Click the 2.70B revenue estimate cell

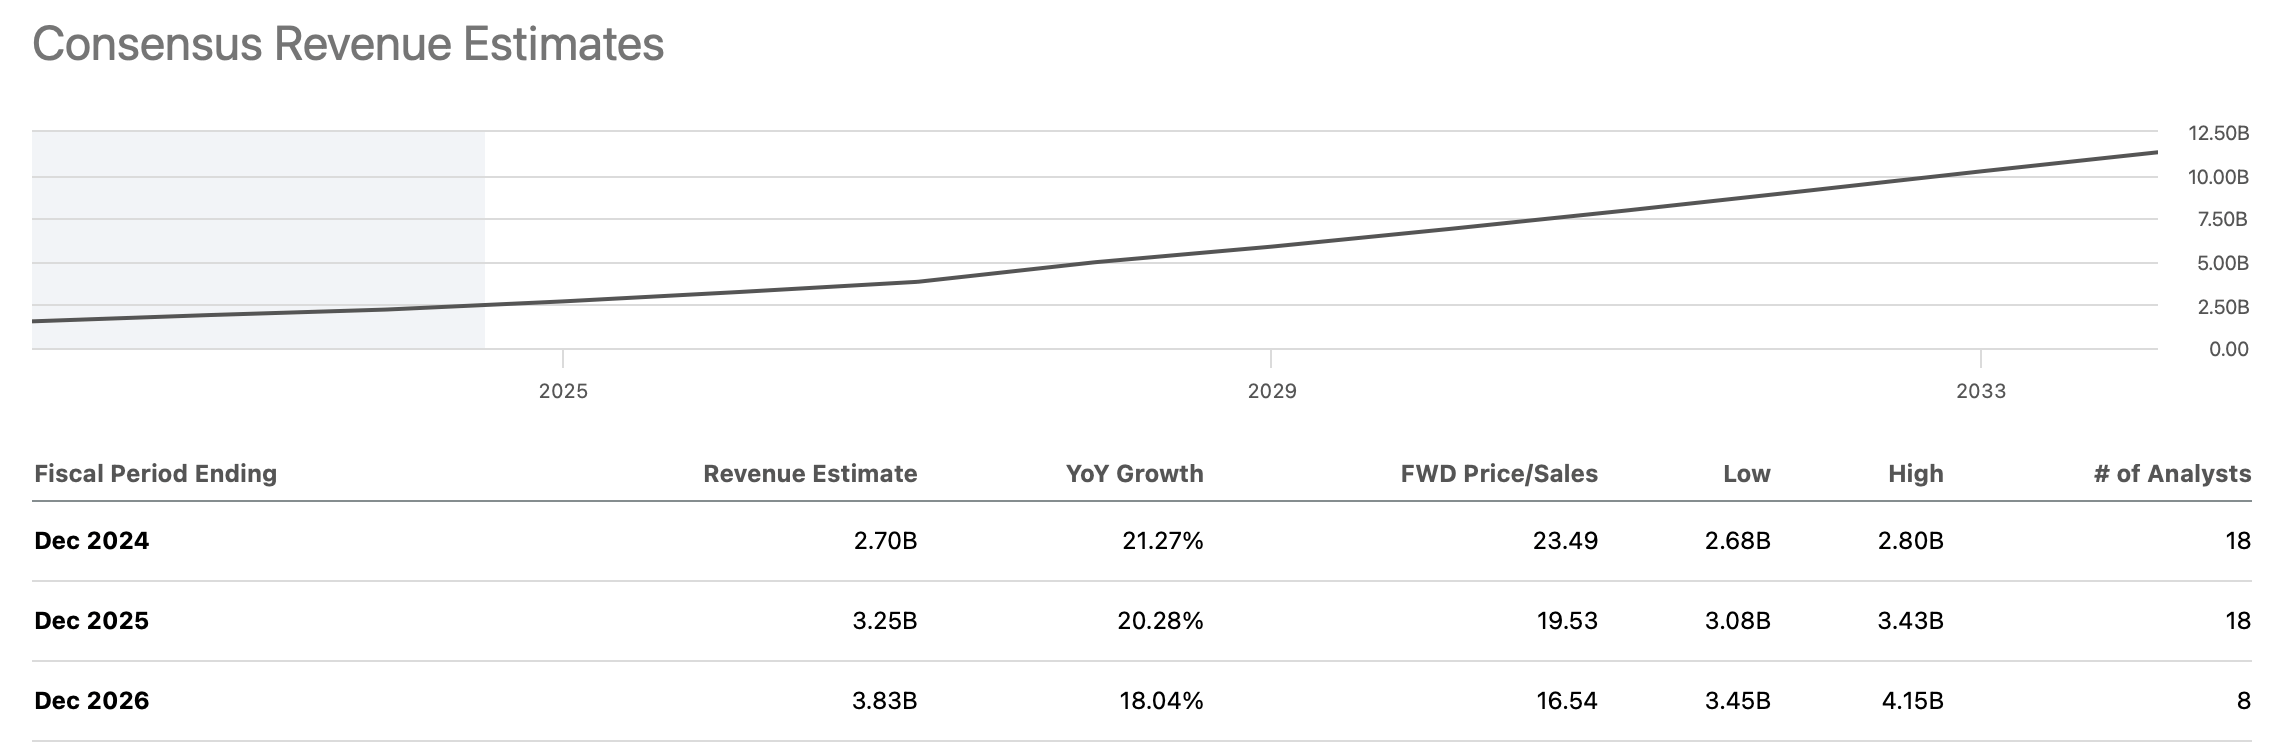885,541
